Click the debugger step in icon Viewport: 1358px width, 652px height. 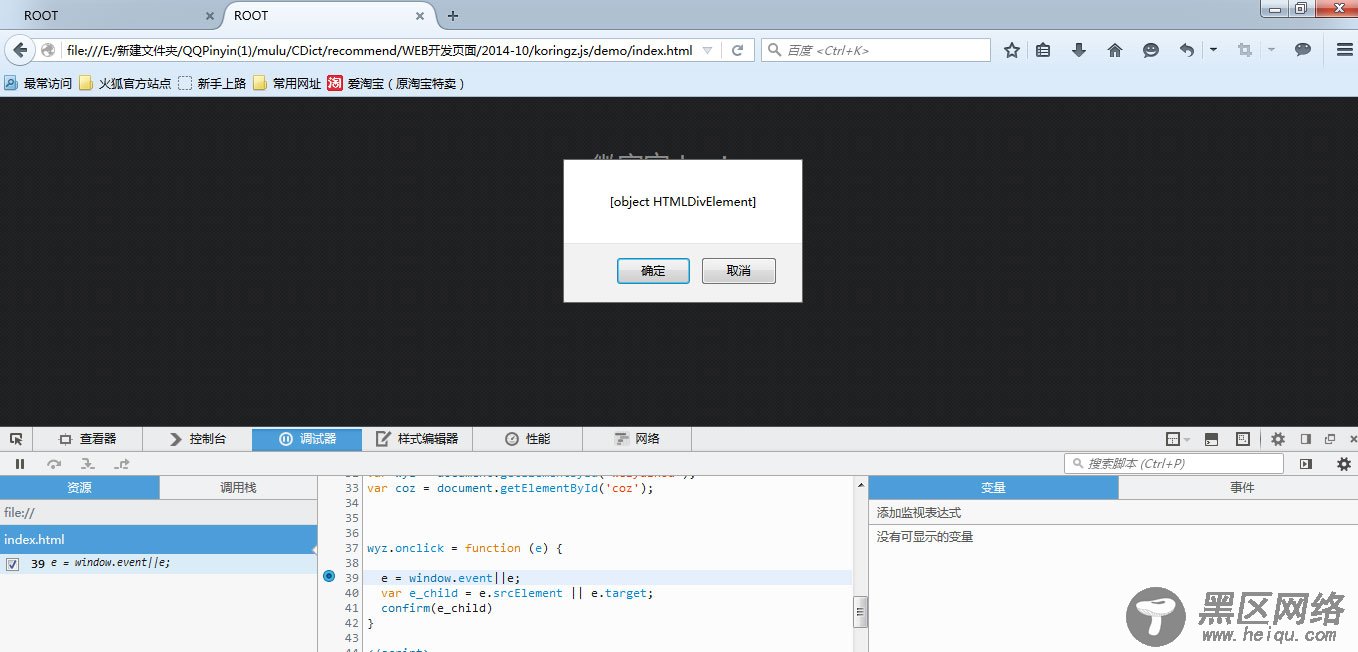coord(88,464)
